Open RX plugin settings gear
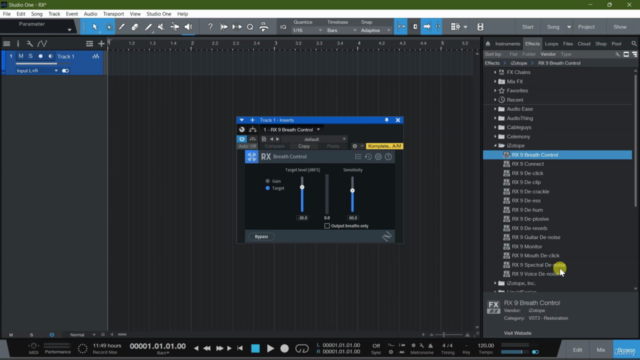This screenshot has height=360, width=640. pyautogui.click(x=378, y=157)
